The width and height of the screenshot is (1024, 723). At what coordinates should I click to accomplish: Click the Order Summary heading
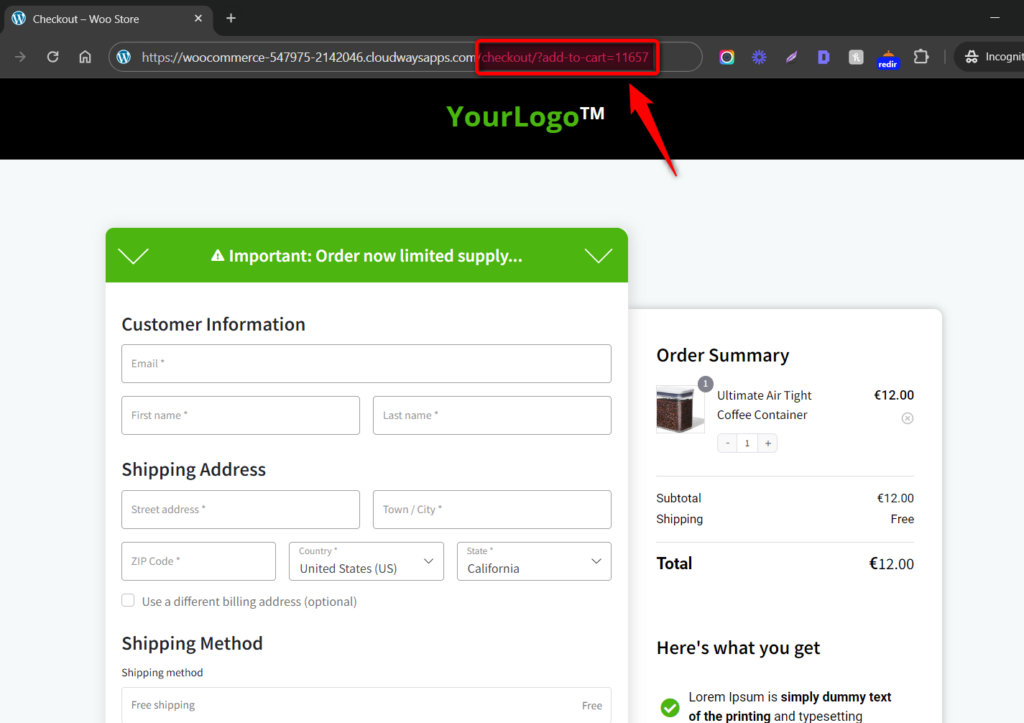(x=722, y=355)
